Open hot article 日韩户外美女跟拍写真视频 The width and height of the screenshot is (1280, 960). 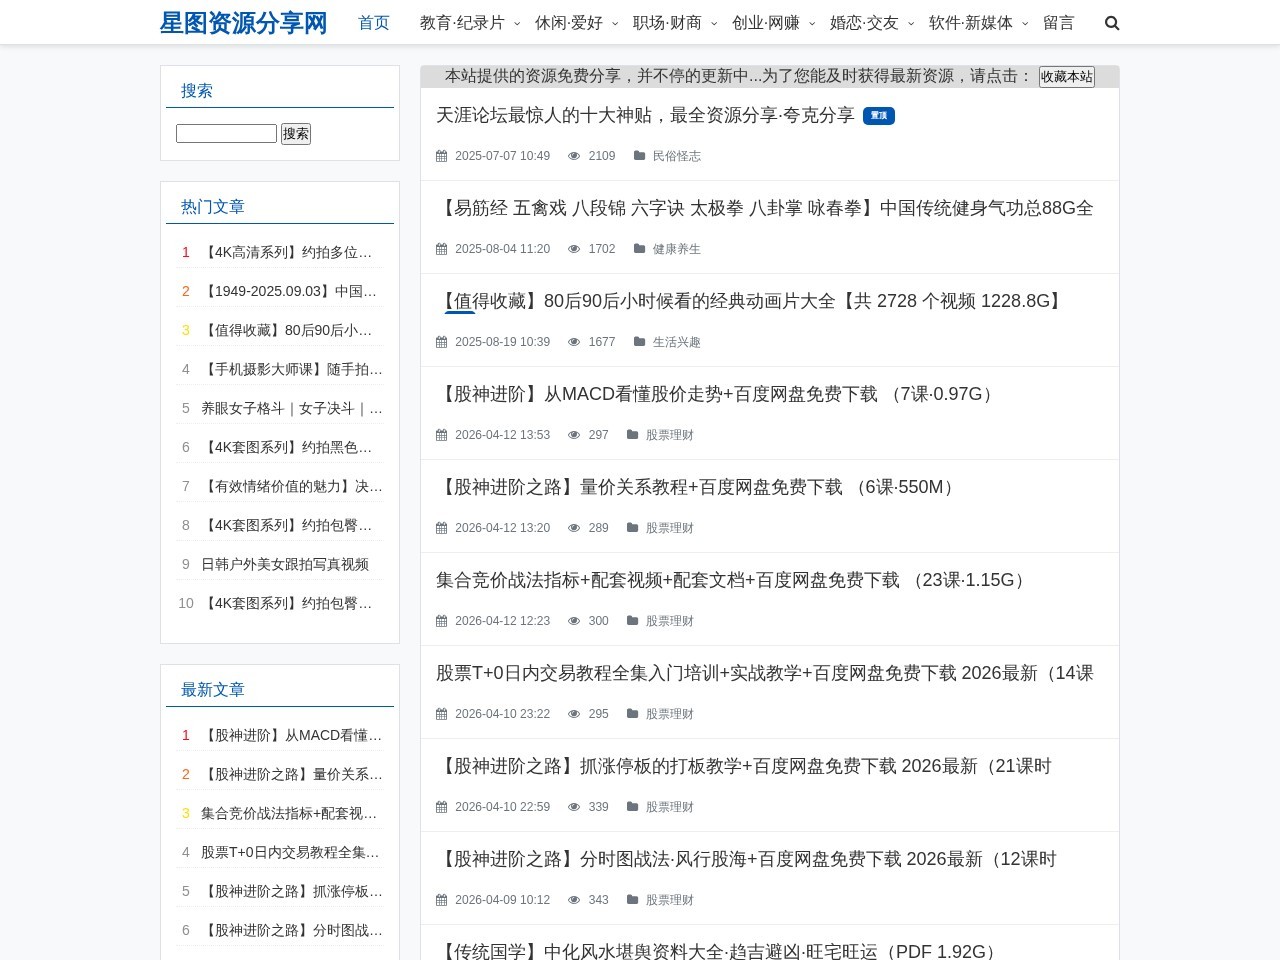coord(285,564)
